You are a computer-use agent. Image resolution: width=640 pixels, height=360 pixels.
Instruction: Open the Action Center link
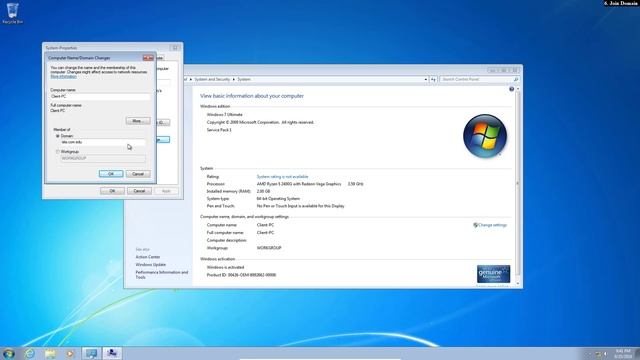point(148,257)
